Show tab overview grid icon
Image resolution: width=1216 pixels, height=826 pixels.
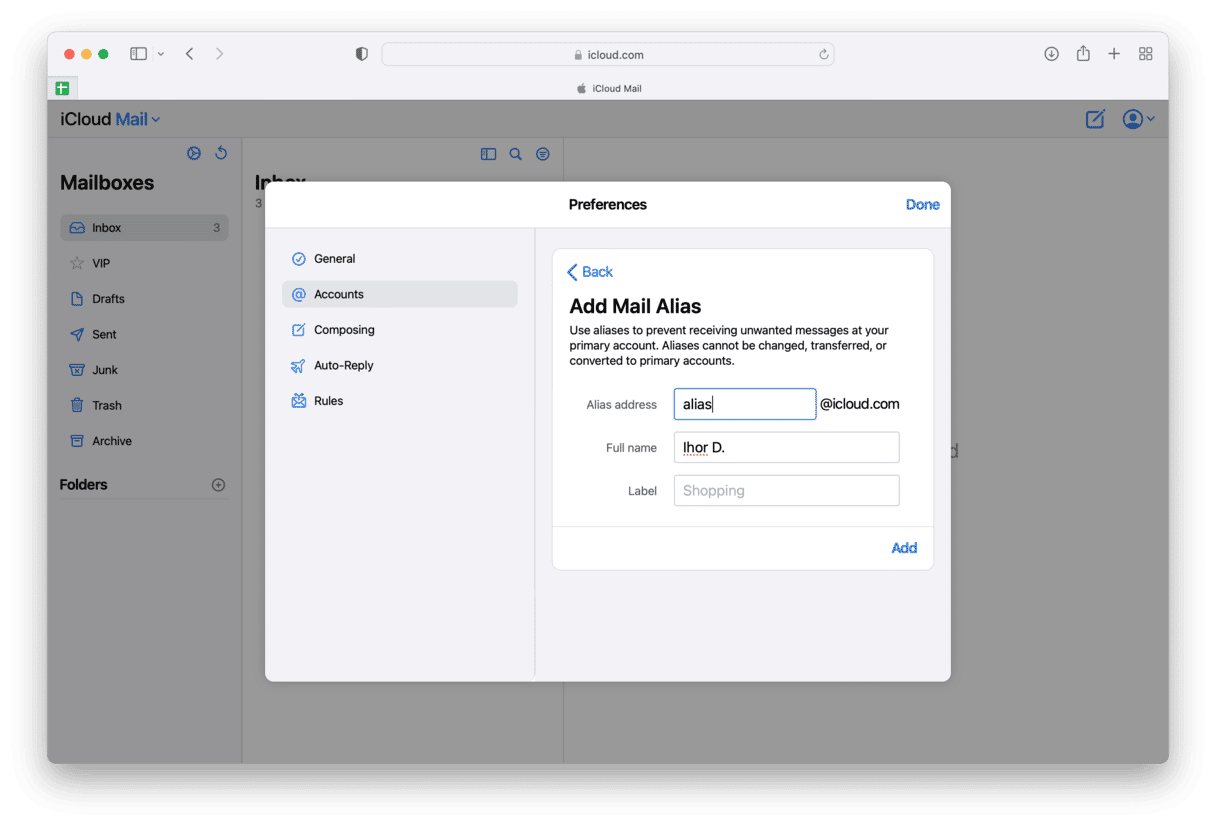coord(1146,54)
